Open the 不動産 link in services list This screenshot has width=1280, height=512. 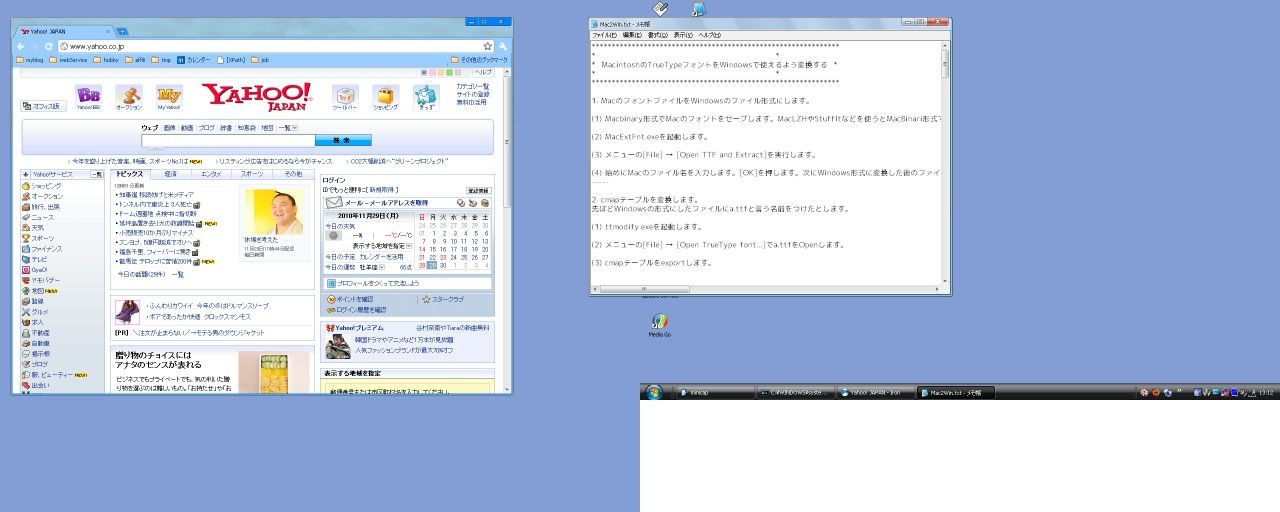click(x=40, y=333)
